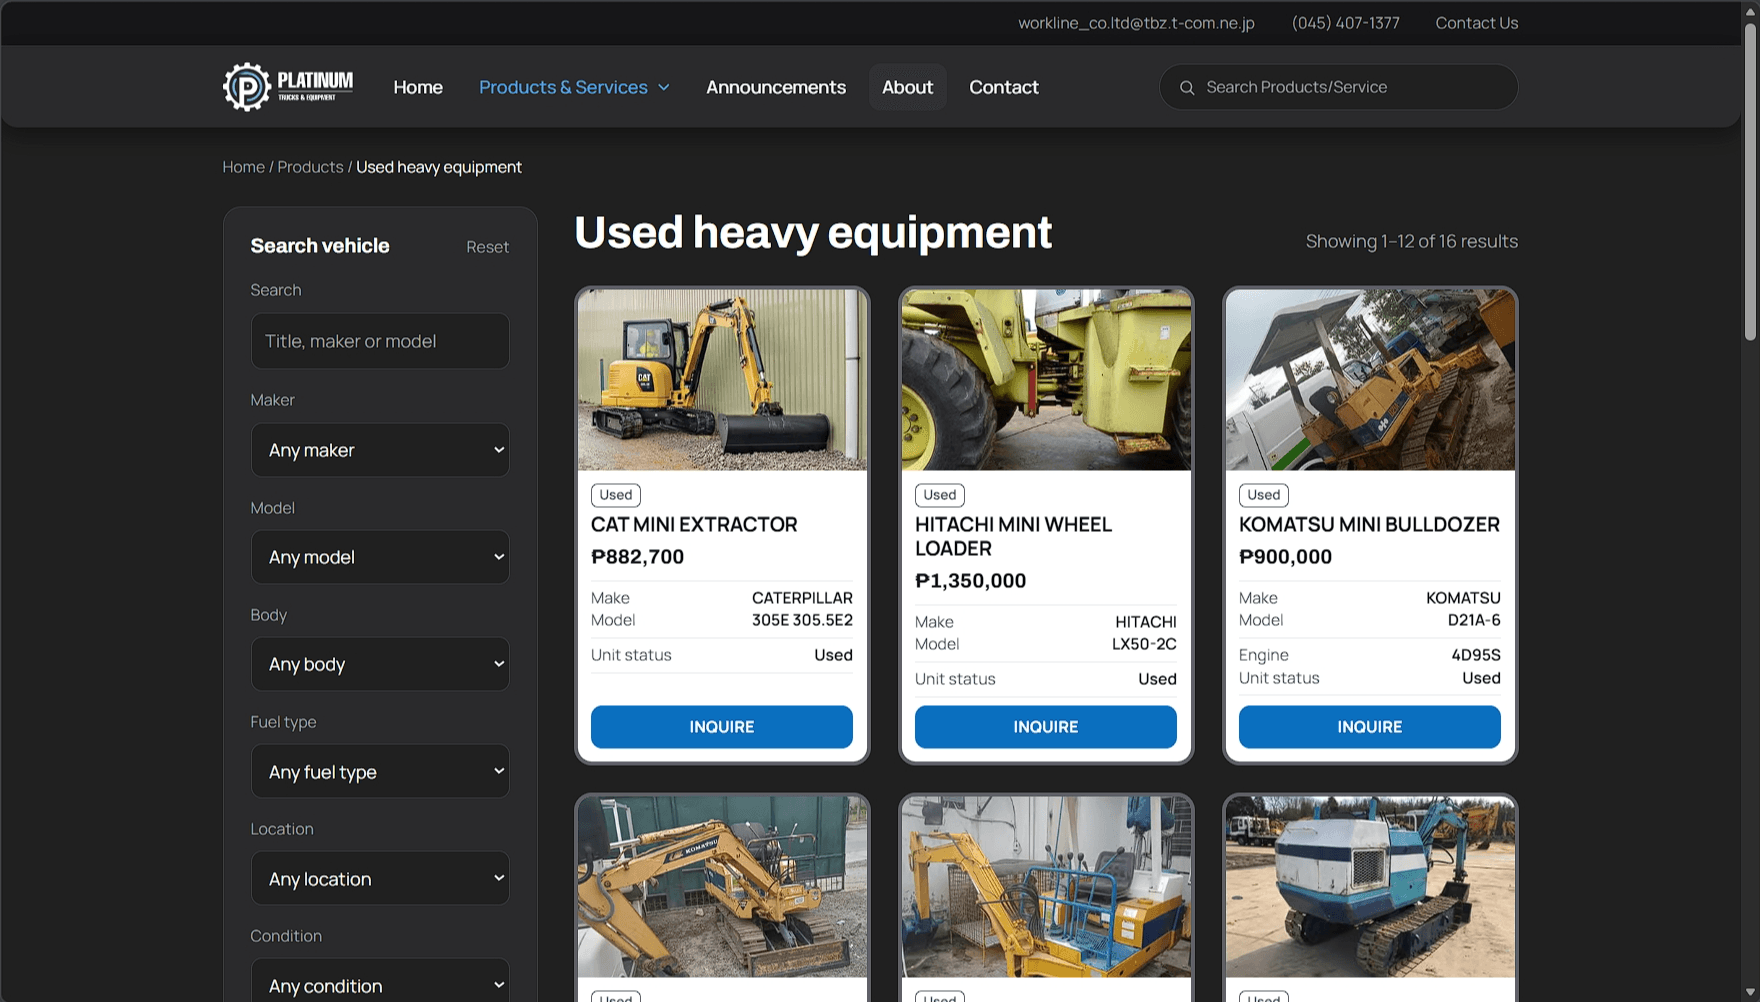Focus the Search Products/Service field
1760x1002 pixels.
tap(1338, 87)
